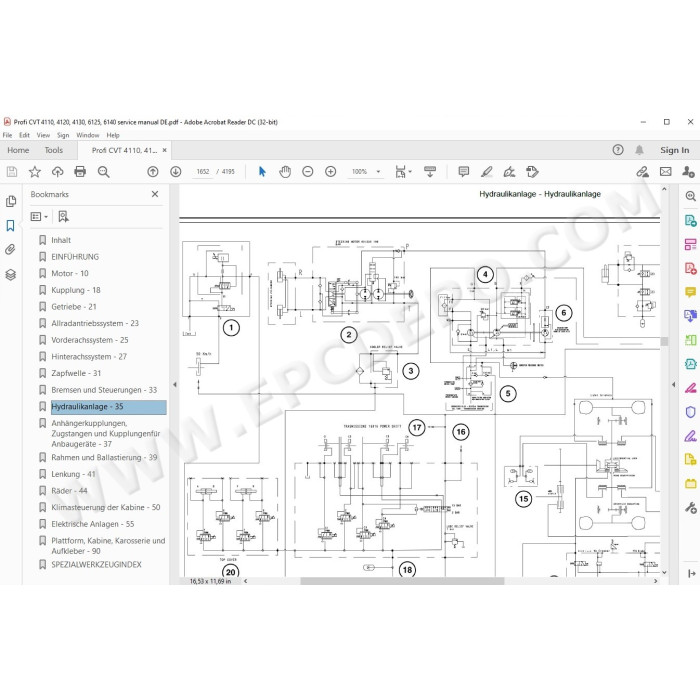700x700 pixels.
Task: Click the Zoom in plus icon
Action: pos(330,171)
